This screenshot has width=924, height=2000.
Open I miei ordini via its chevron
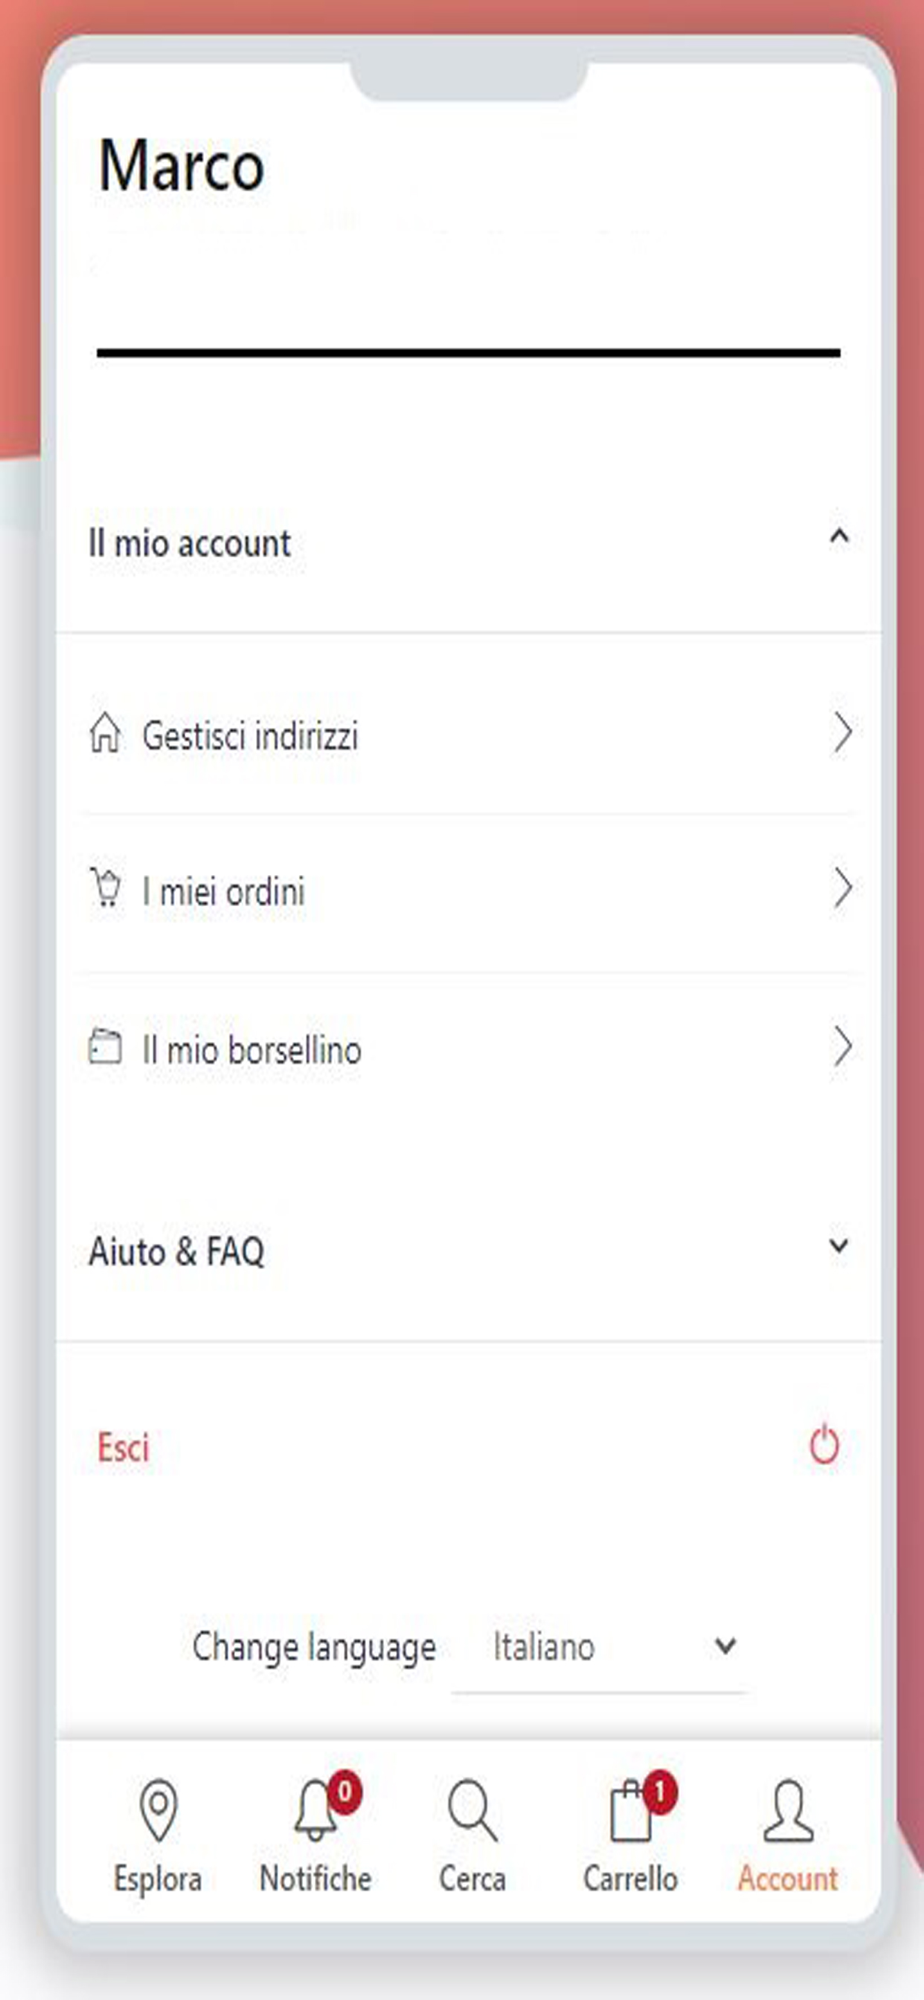843,888
